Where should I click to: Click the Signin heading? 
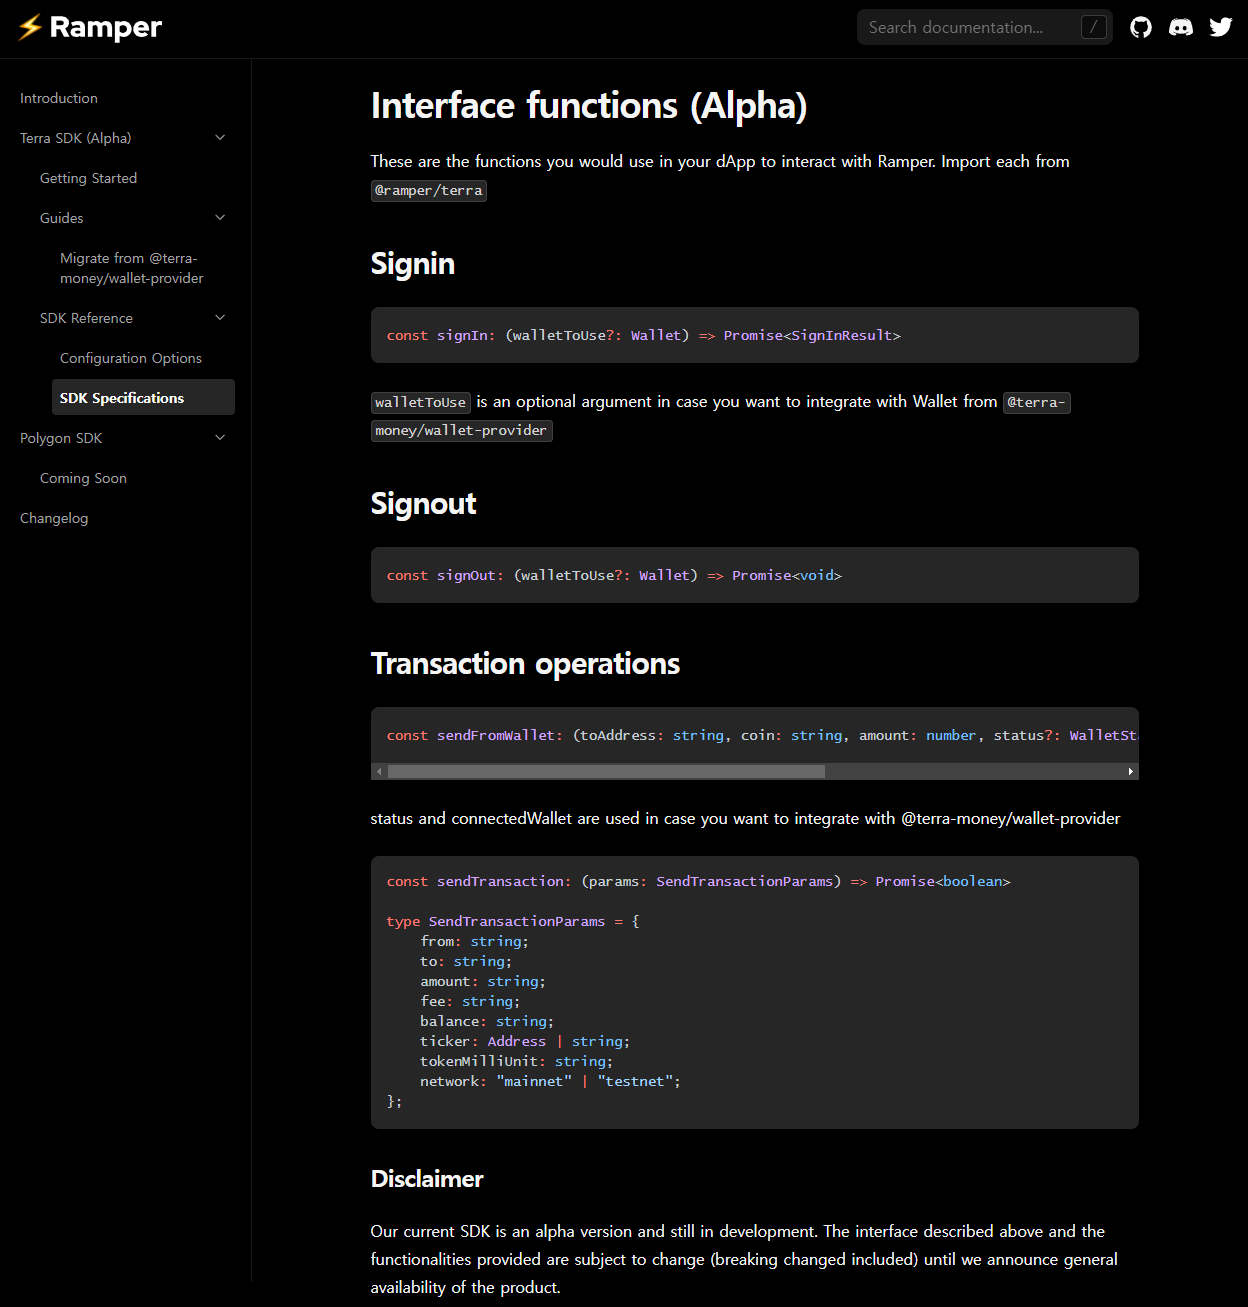[x=413, y=263]
